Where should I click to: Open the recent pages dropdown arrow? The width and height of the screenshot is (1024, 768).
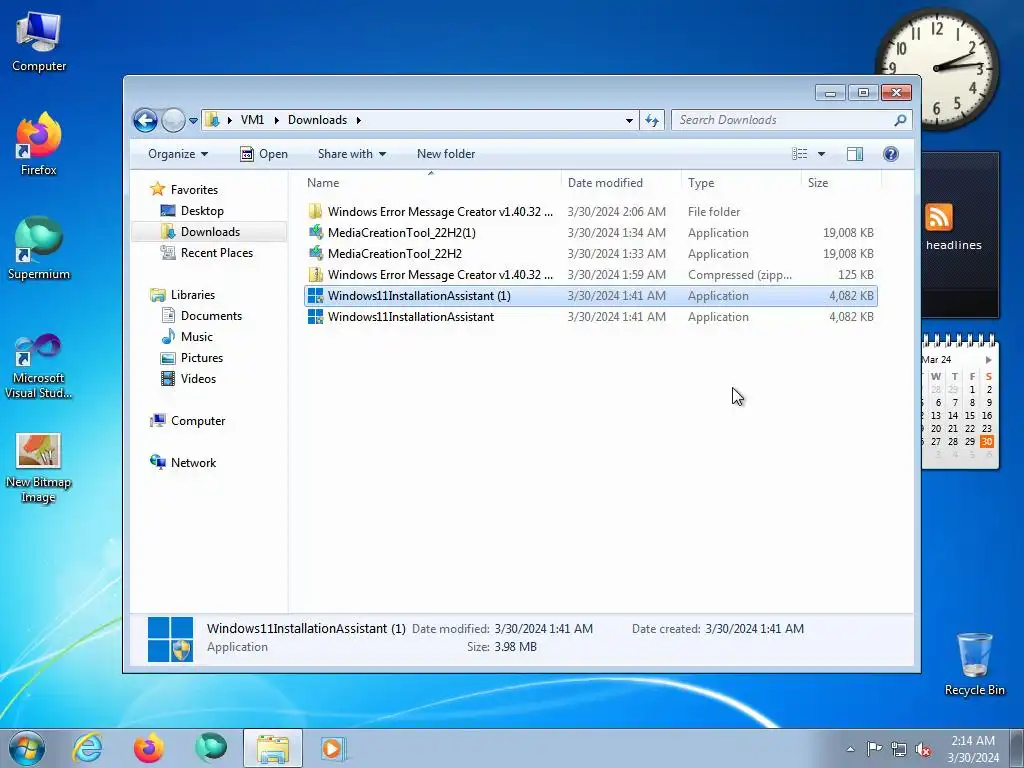(193, 121)
